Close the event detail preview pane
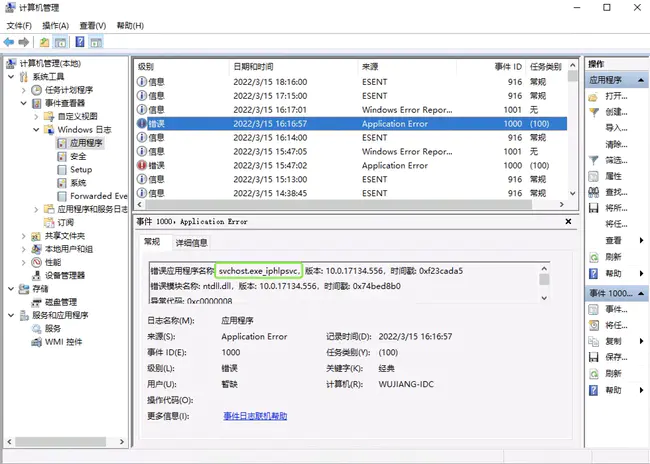 [x=568, y=222]
